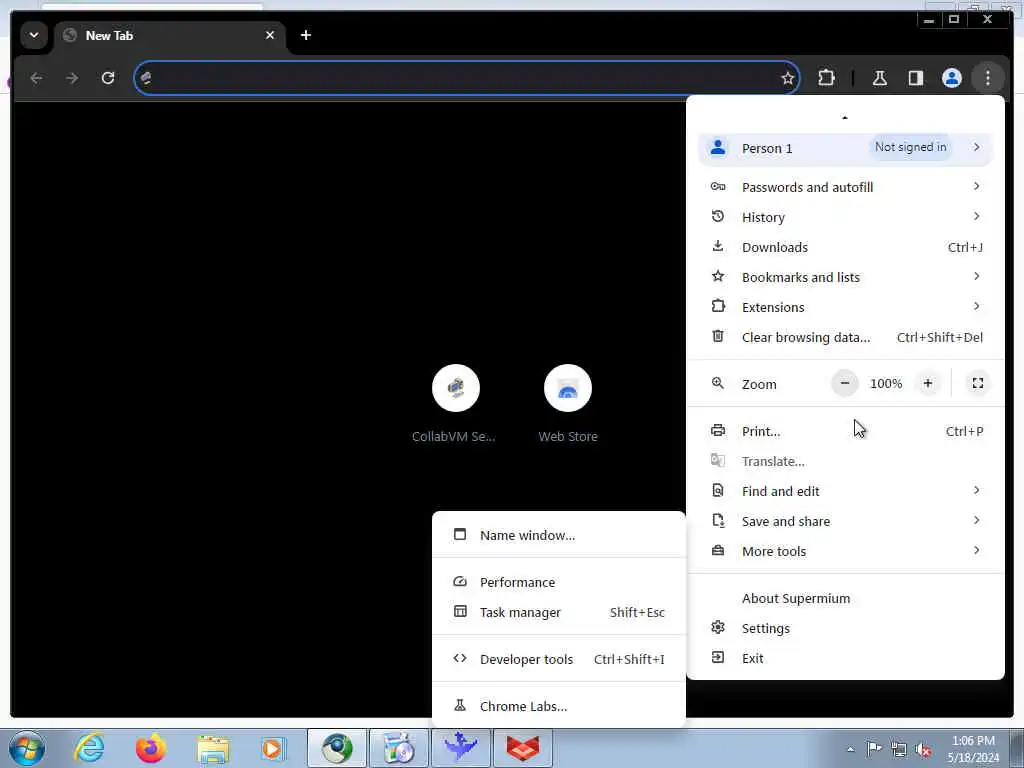Click the 100% zoom value
This screenshot has height=768, width=1024.
point(886,383)
